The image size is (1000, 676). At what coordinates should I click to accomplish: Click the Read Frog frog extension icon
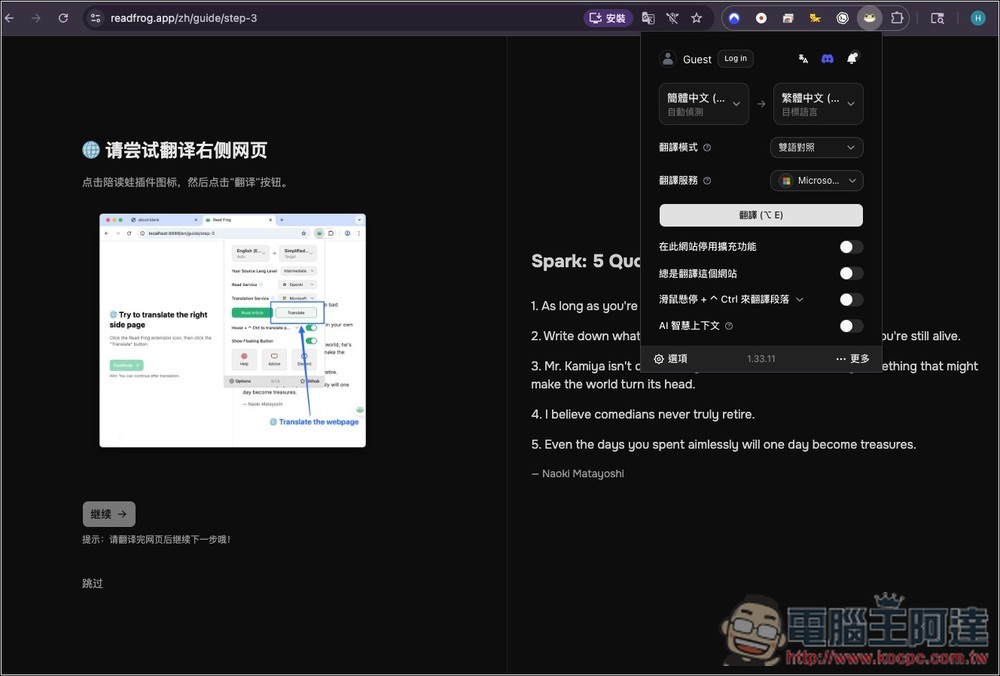pos(869,18)
